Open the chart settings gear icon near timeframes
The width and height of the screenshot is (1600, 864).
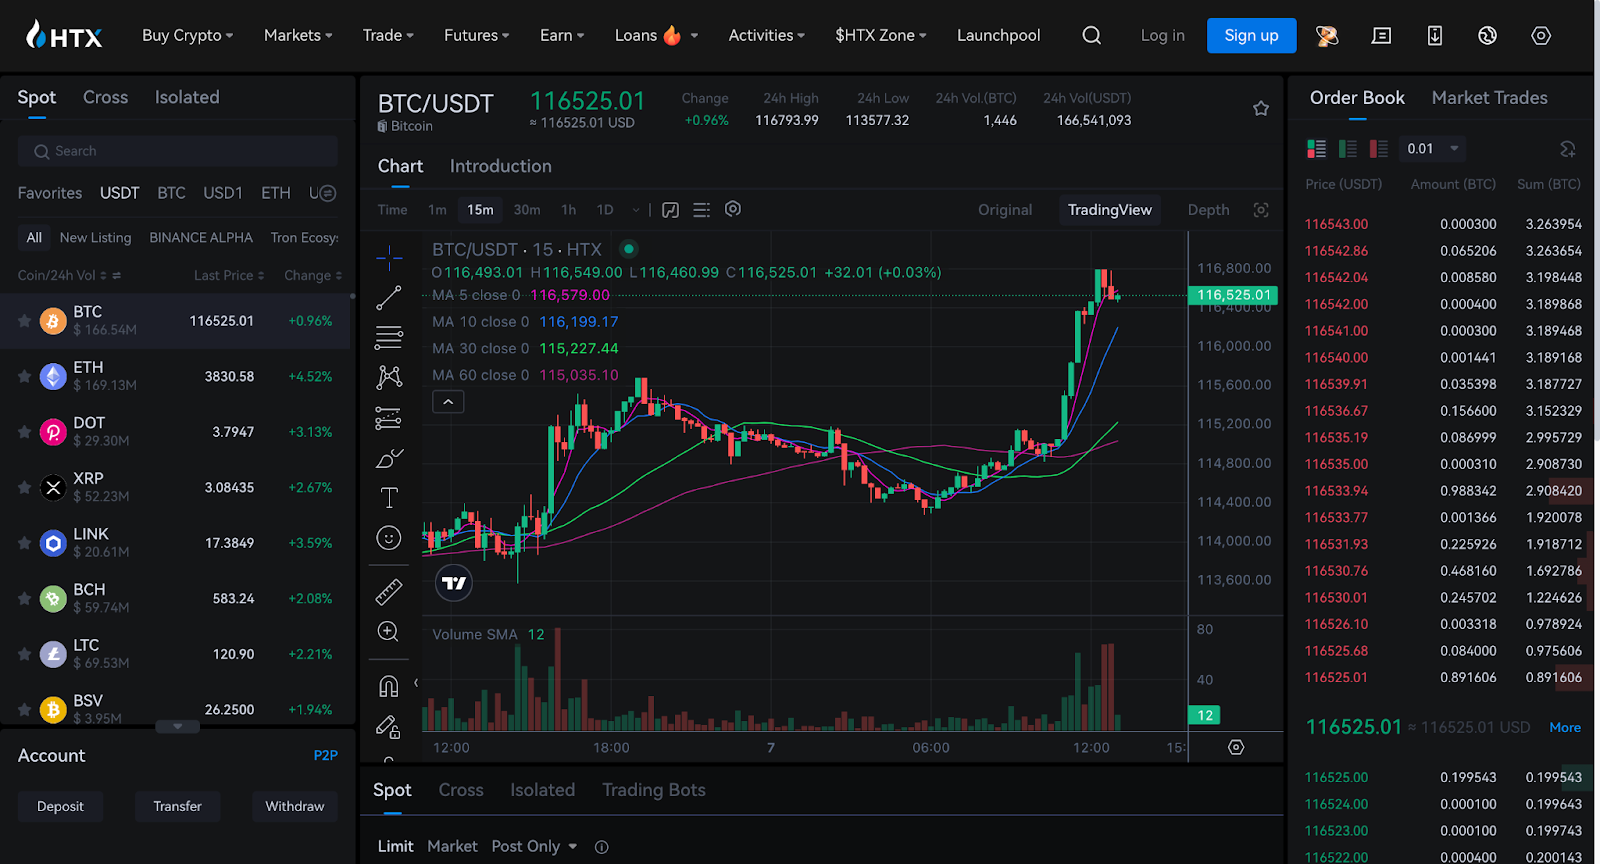pos(733,209)
